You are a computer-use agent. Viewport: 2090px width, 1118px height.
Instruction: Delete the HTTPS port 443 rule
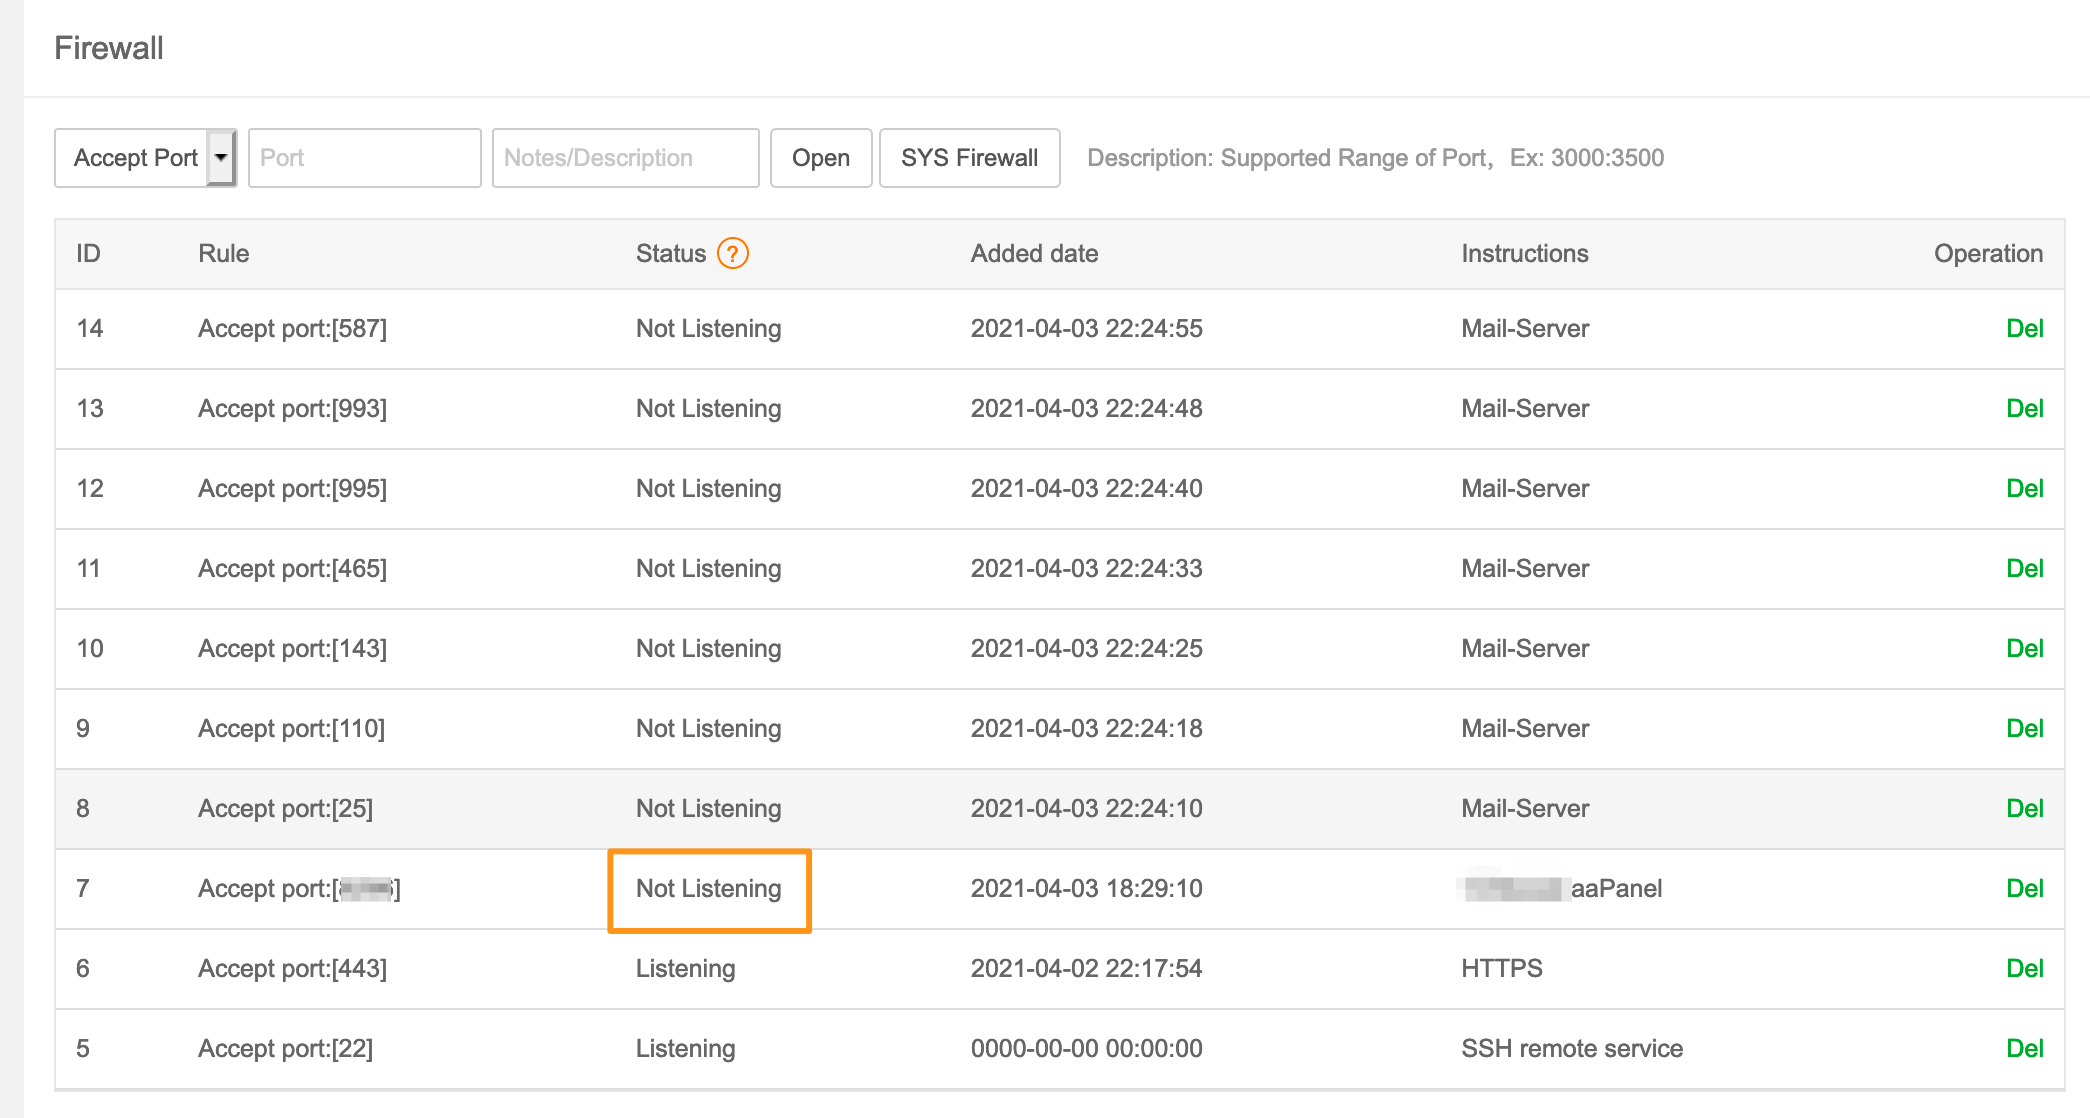click(x=2023, y=969)
